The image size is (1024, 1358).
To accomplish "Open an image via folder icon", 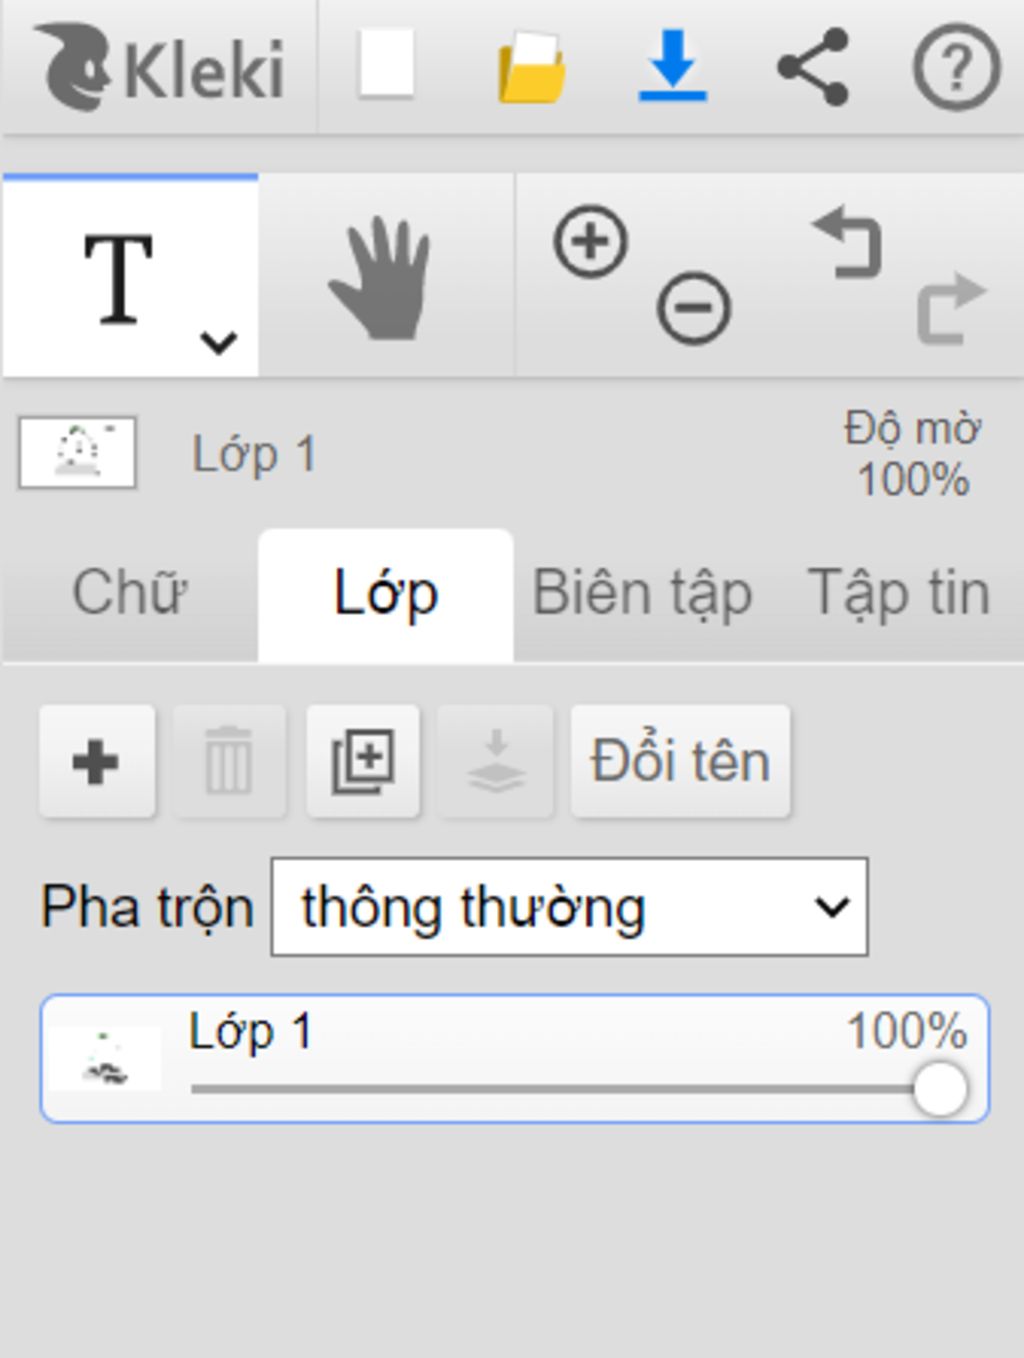I will click(531, 67).
